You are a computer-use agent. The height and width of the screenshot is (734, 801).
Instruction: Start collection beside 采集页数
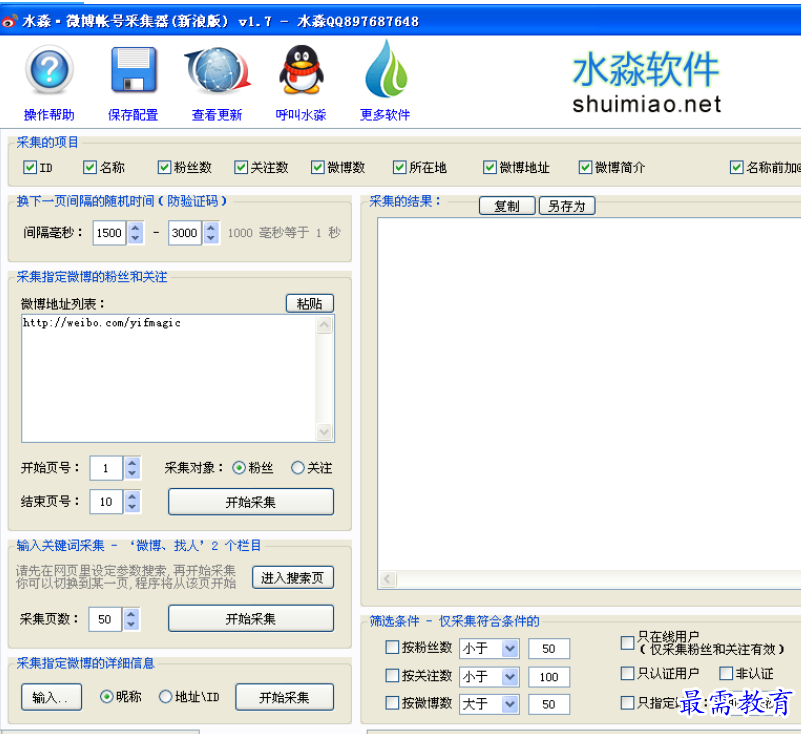(x=251, y=619)
